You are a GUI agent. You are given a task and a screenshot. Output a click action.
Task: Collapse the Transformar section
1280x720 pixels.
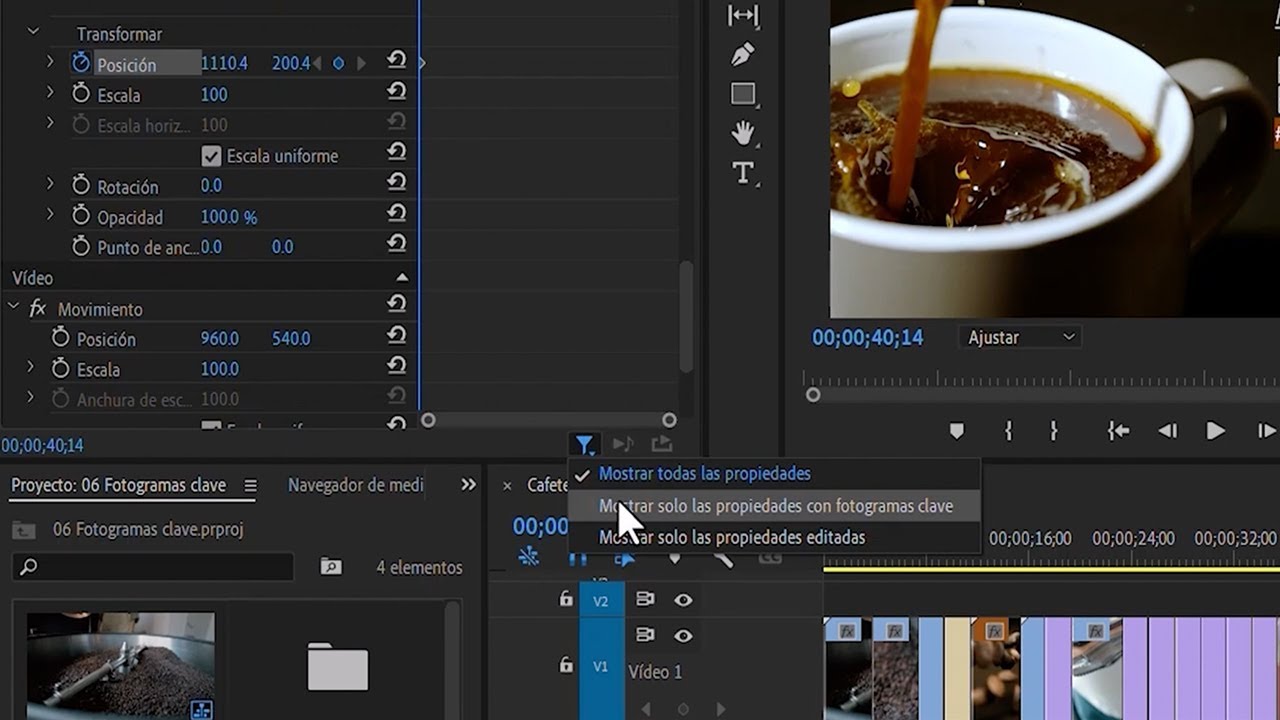[x=33, y=31]
